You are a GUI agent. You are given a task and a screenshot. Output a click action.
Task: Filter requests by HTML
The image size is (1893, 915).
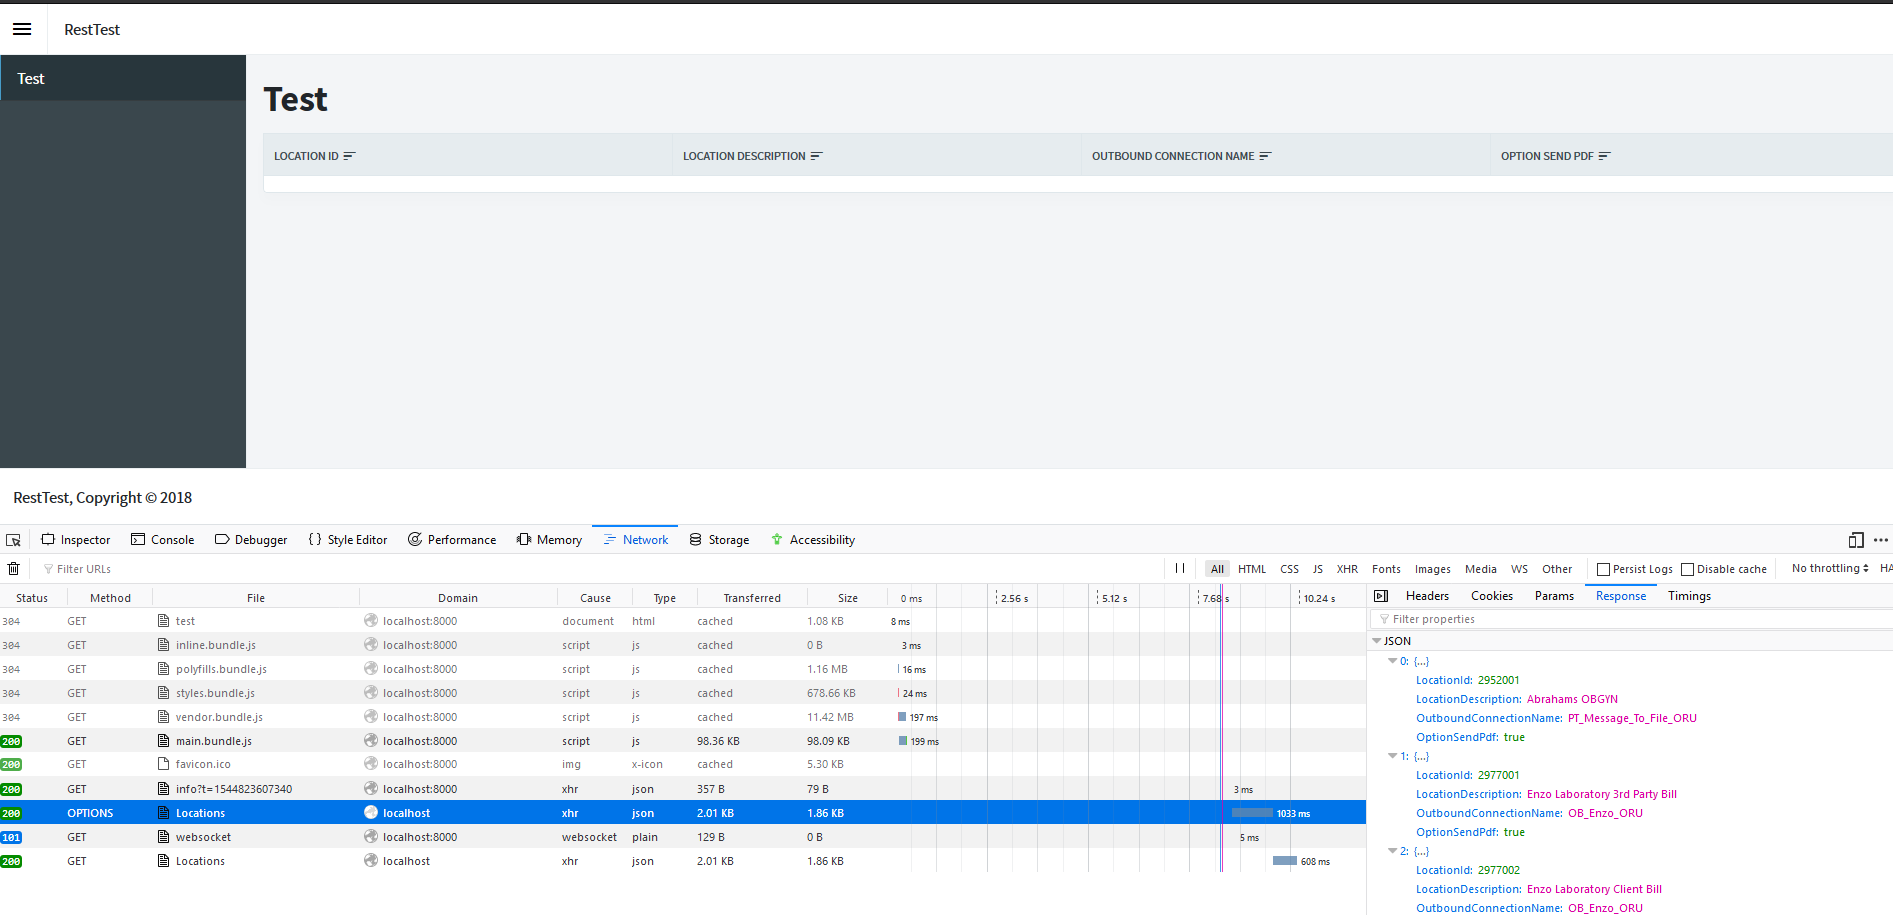[1252, 569]
